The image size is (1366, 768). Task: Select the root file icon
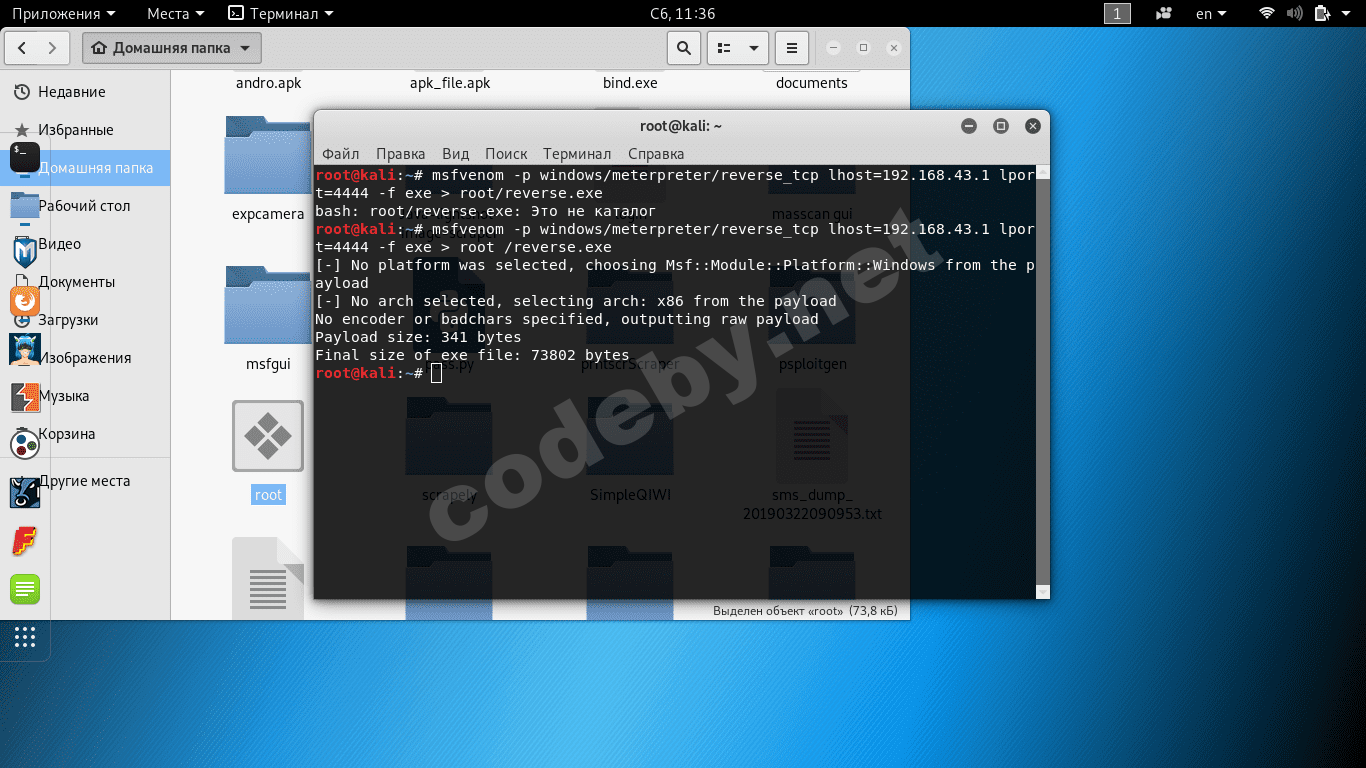268,436
